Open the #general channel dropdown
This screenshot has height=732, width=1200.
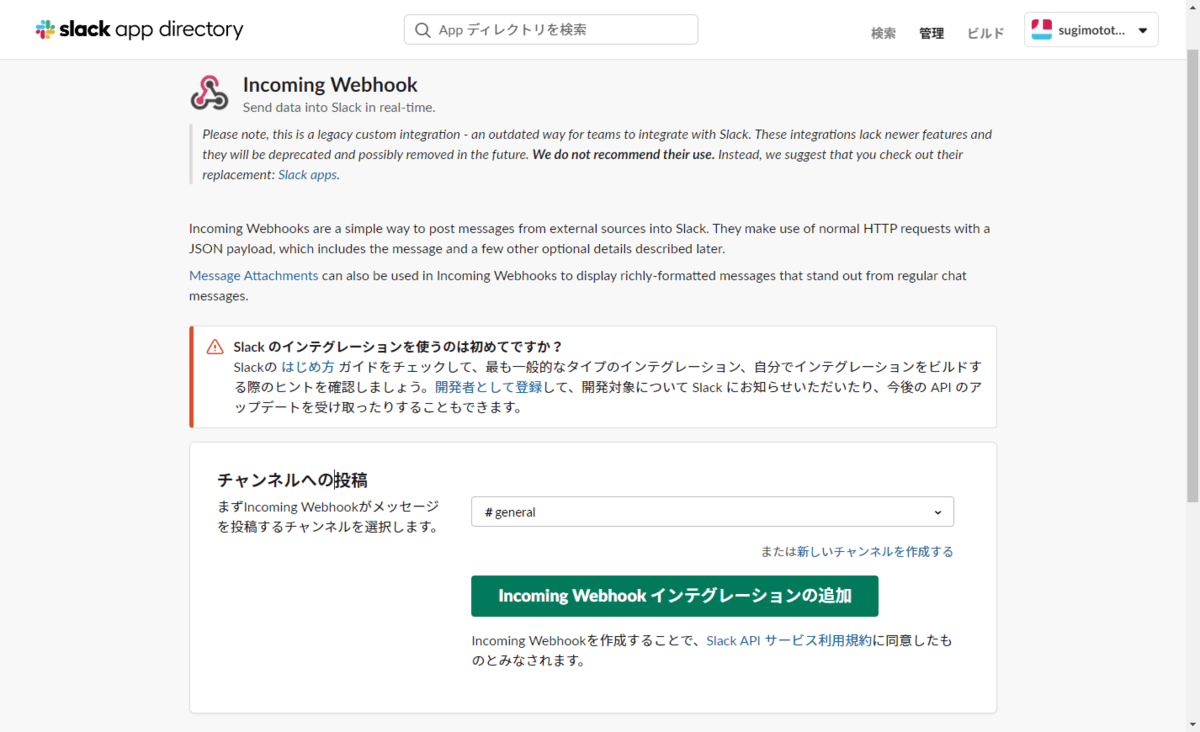tap(712, 512)
